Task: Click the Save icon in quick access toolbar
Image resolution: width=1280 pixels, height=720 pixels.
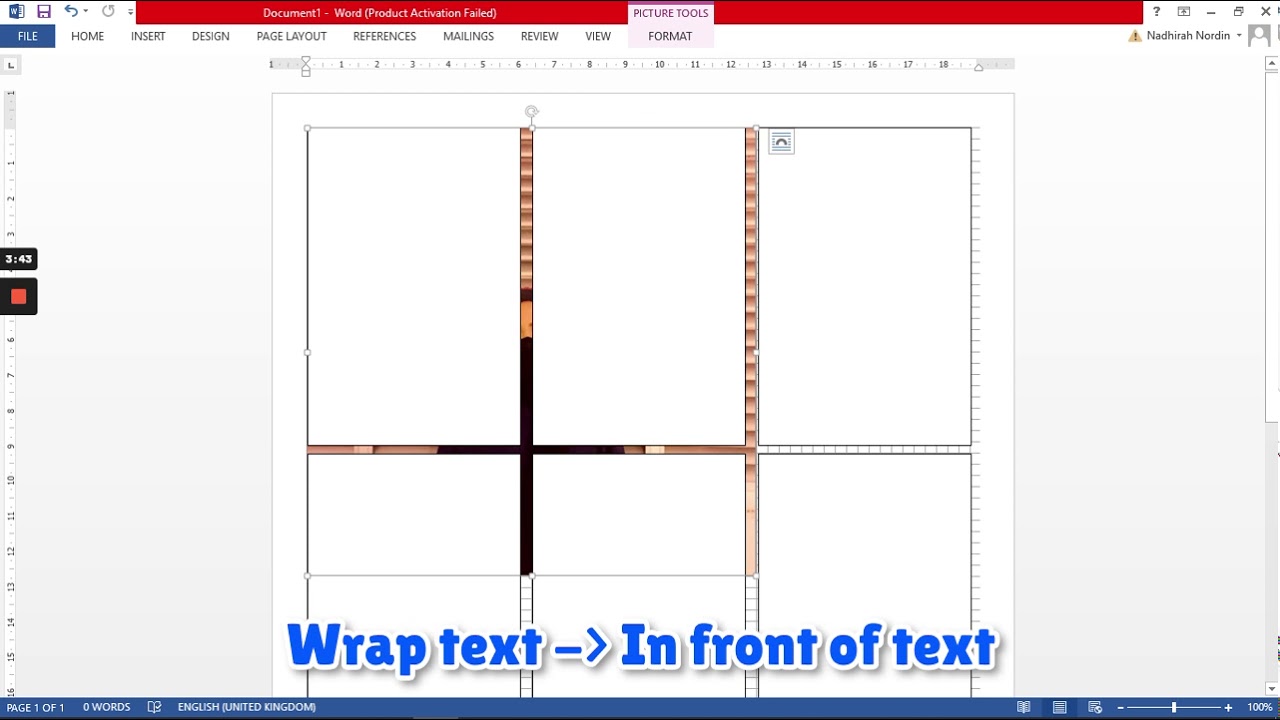Action: coord(43,12)
